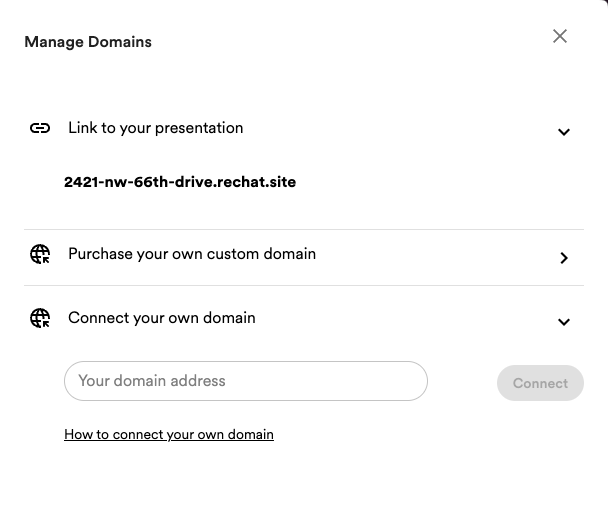Focus the Your domain address field
608x510 pixels.
click(246, 381)
